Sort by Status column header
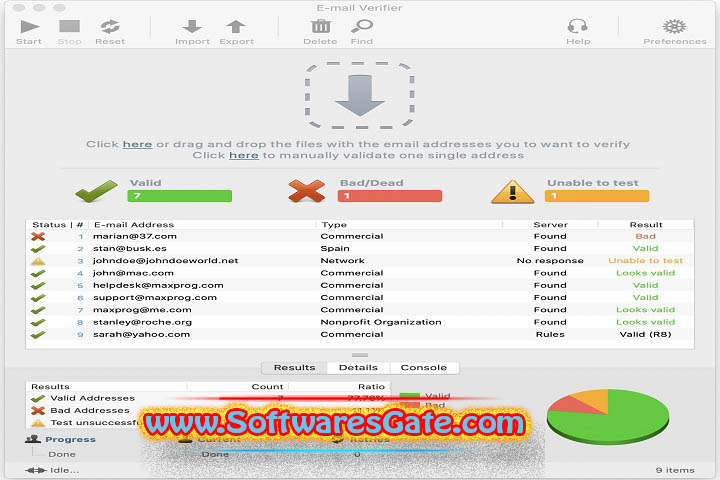Screen dimensions: 720x480 [49, 225]
